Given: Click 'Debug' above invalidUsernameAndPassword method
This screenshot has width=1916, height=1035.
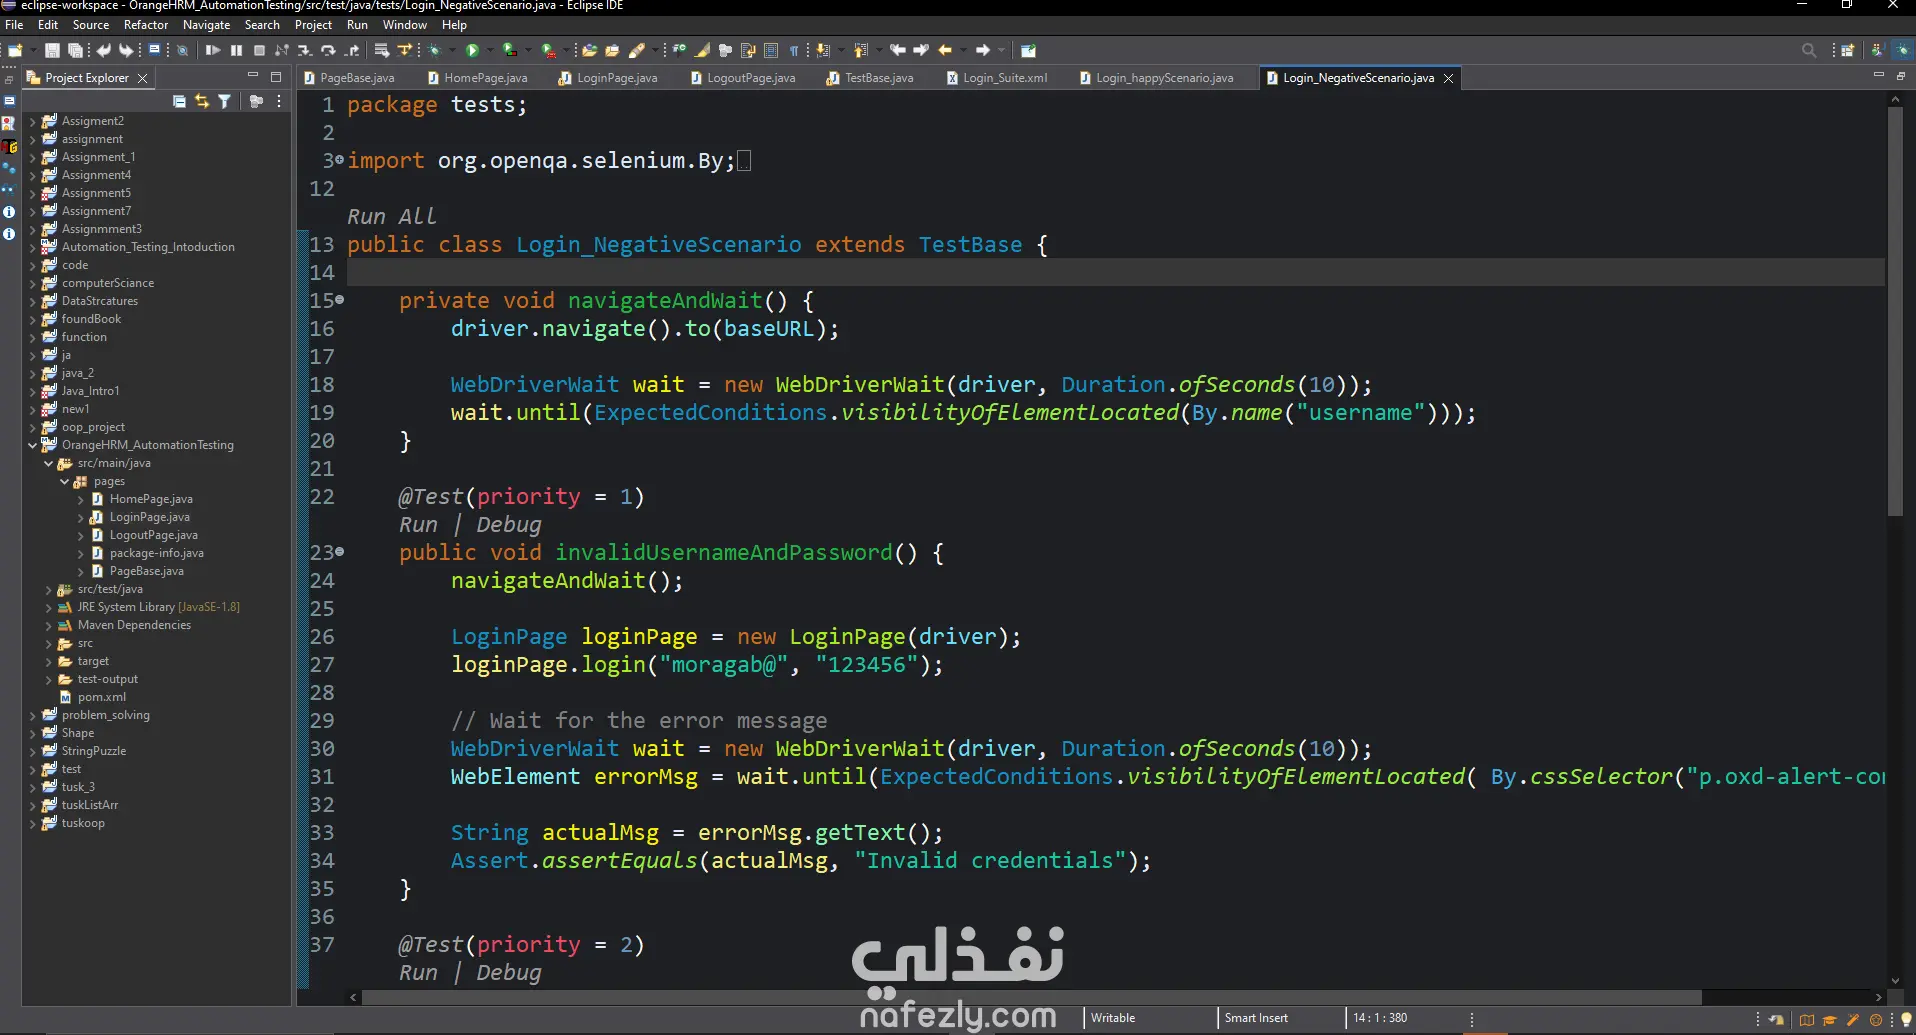Looking at the screenshot, I should tap(509, 525).
